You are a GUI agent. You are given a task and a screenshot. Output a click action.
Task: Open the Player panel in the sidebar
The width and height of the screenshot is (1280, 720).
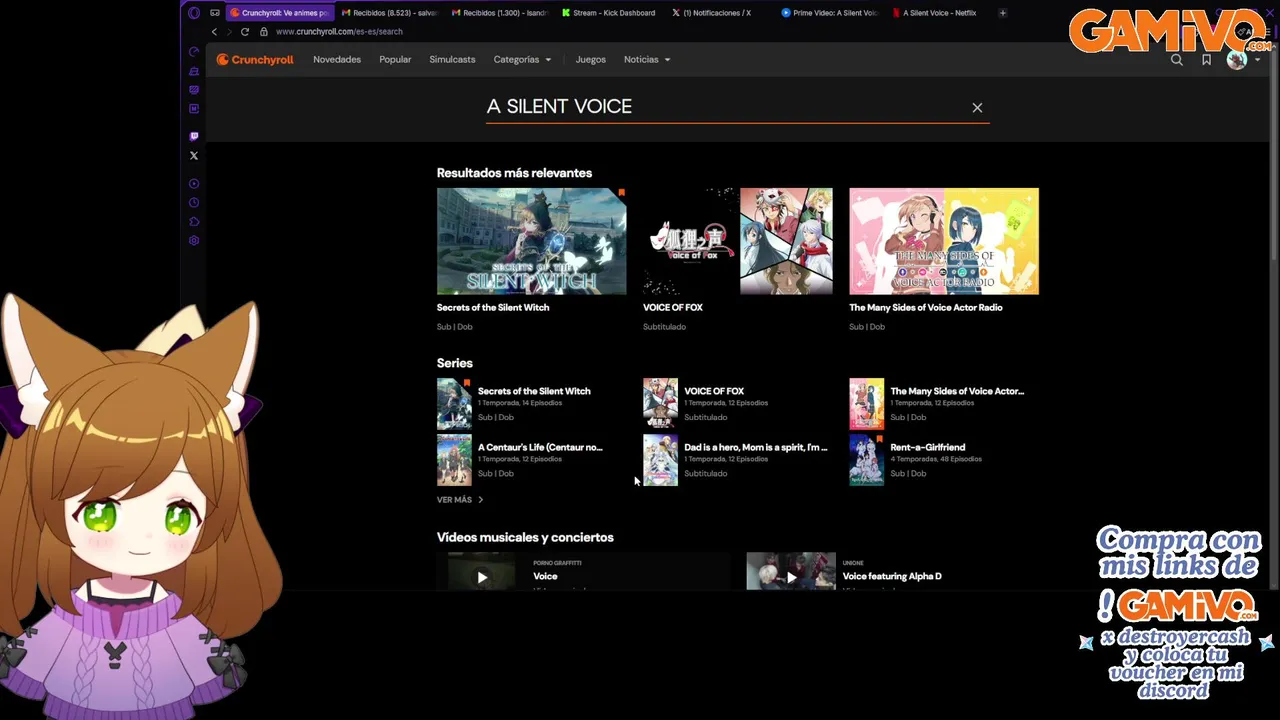[194, 184]
